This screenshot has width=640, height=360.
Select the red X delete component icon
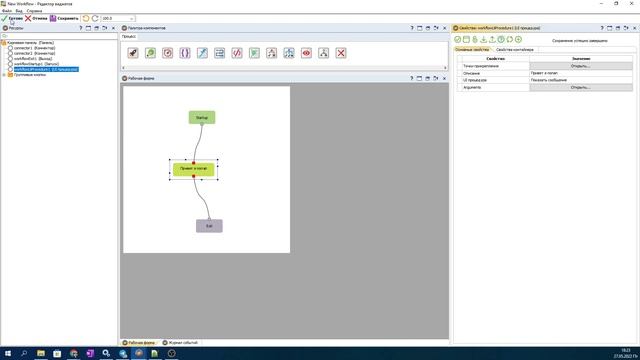point(341,53)
